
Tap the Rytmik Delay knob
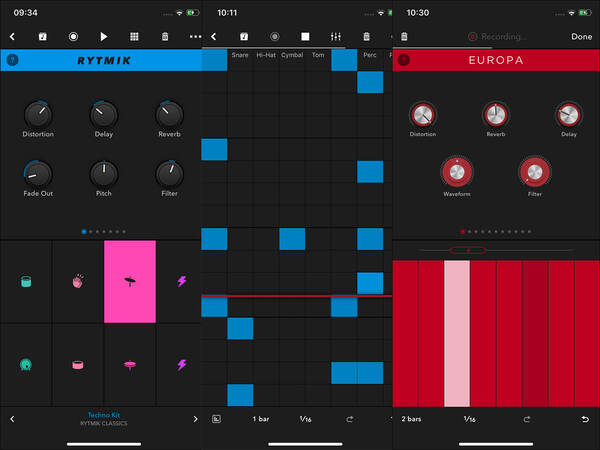tap(103, 114)
